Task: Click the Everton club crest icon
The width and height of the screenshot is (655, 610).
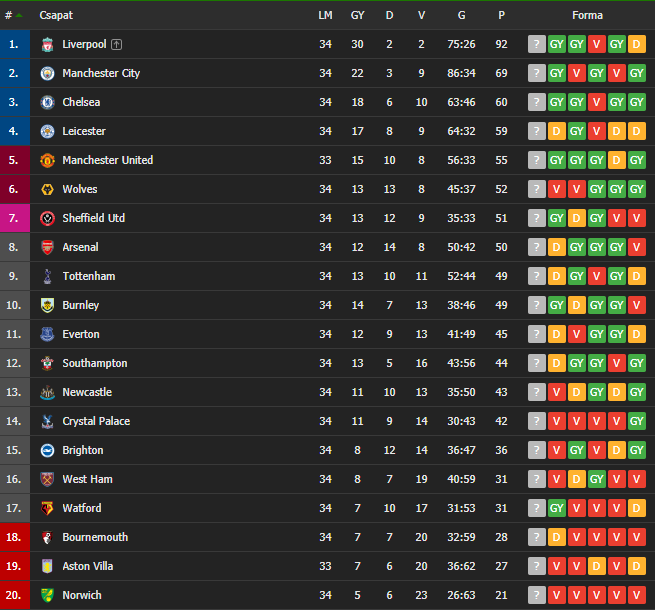Action: (47, 334)
